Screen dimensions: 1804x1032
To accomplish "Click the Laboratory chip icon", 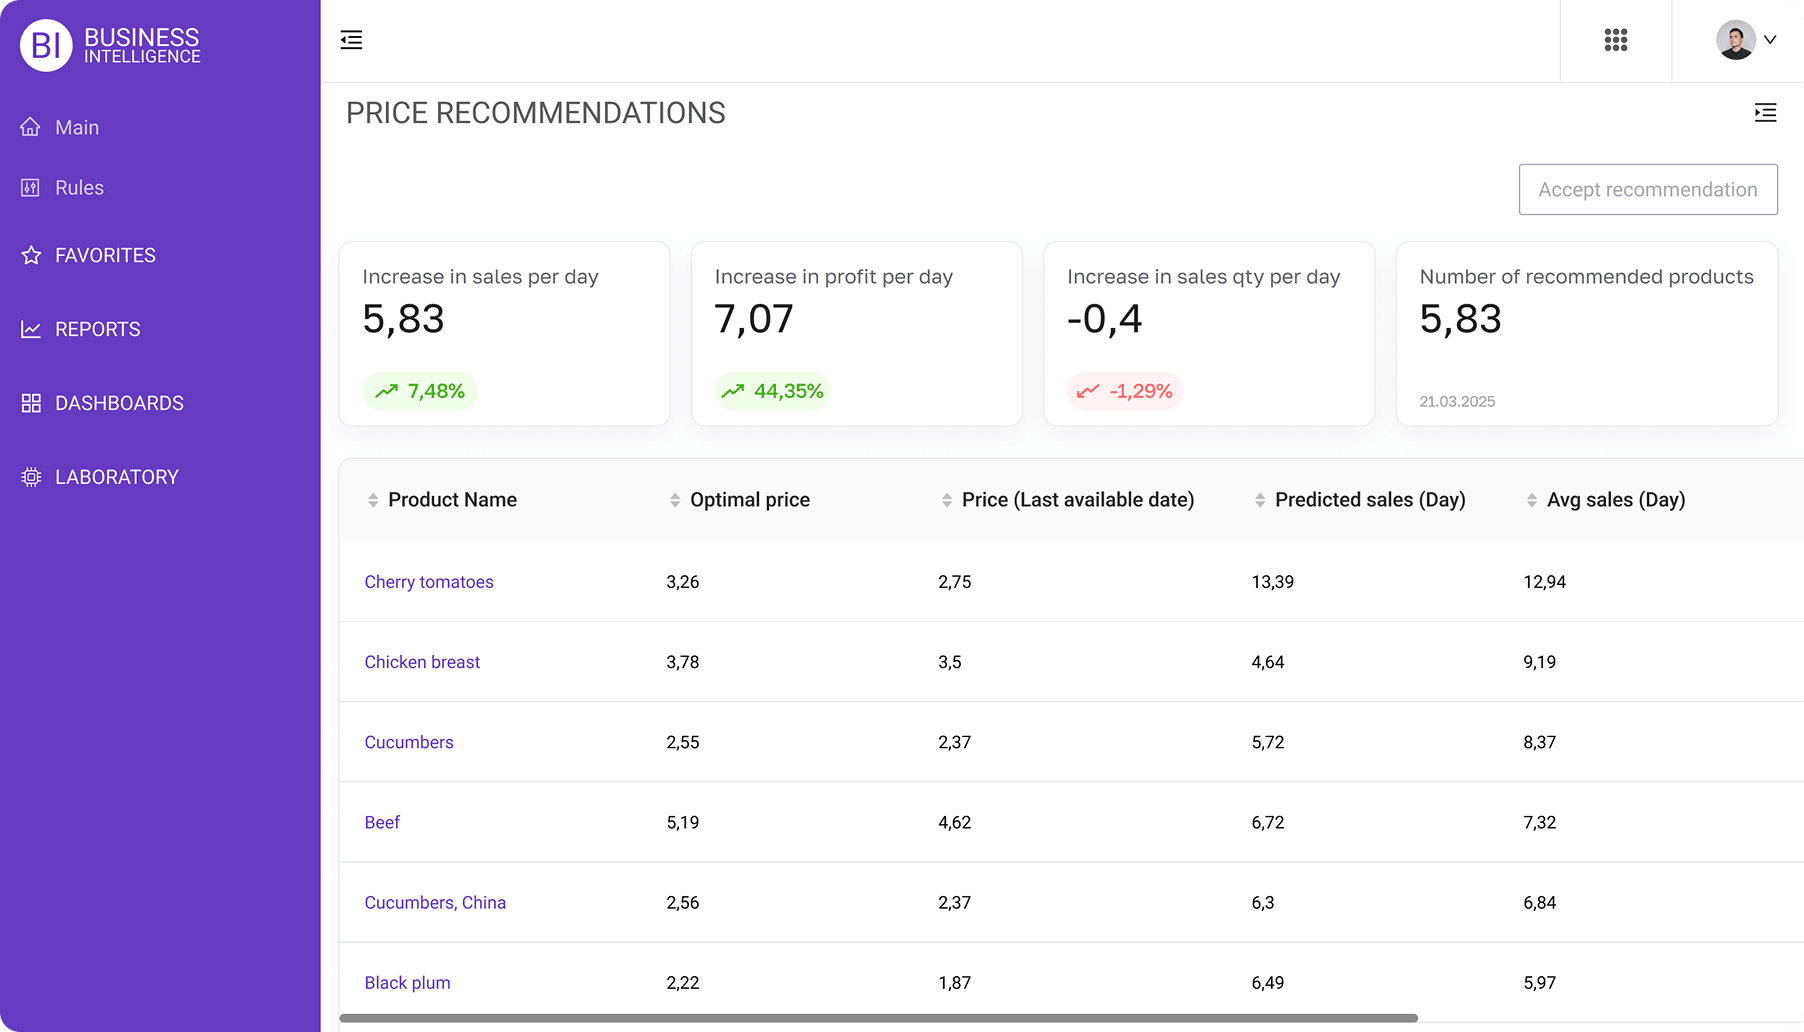I will click(31, 477).
